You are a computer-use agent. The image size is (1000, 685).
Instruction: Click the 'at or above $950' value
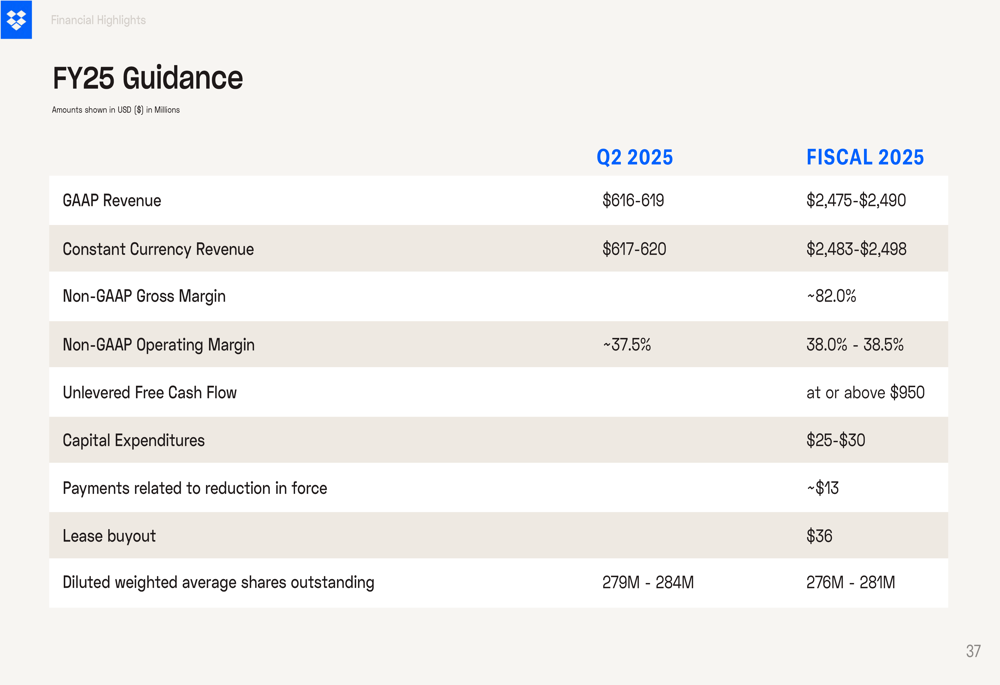(x=865, y=392)
